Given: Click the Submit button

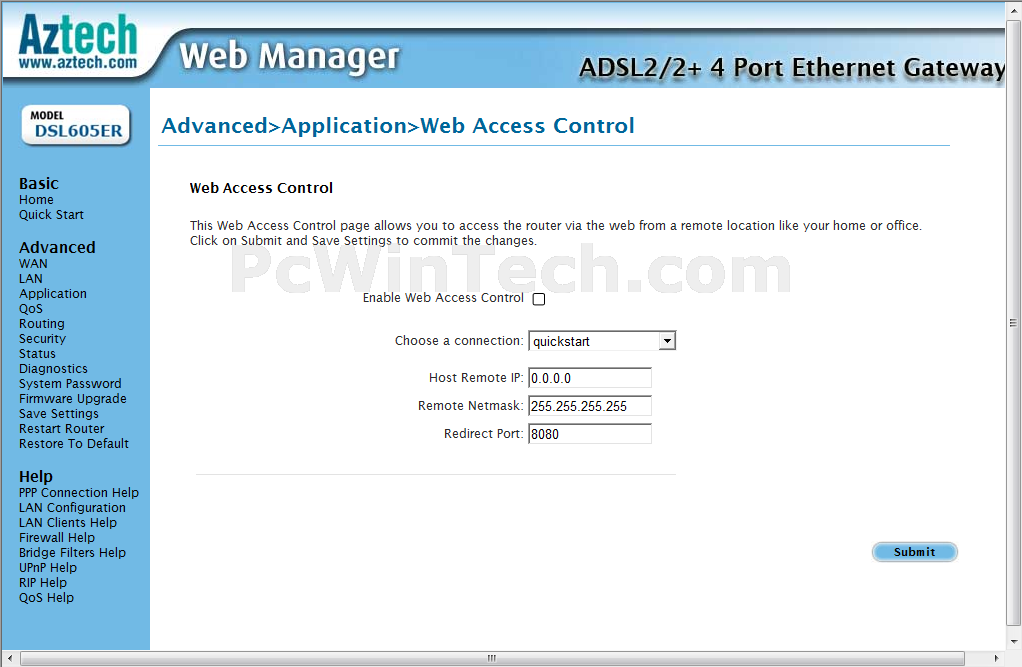Looking at the screenshot, I should (914, 552).
